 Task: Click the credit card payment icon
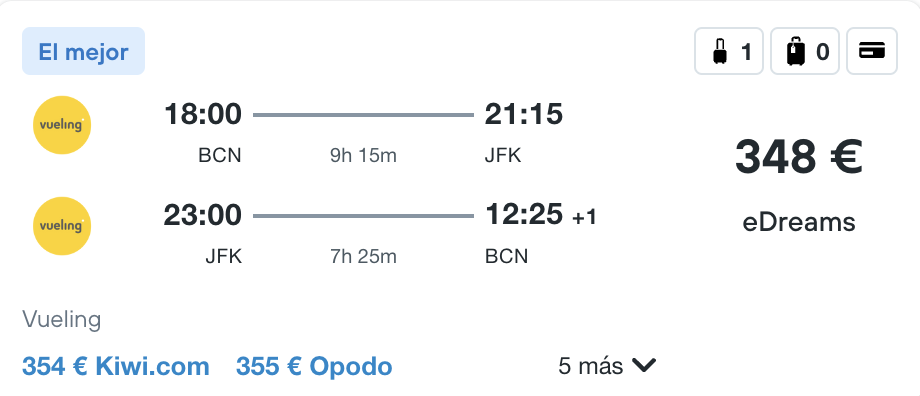[x=872, y=51]
